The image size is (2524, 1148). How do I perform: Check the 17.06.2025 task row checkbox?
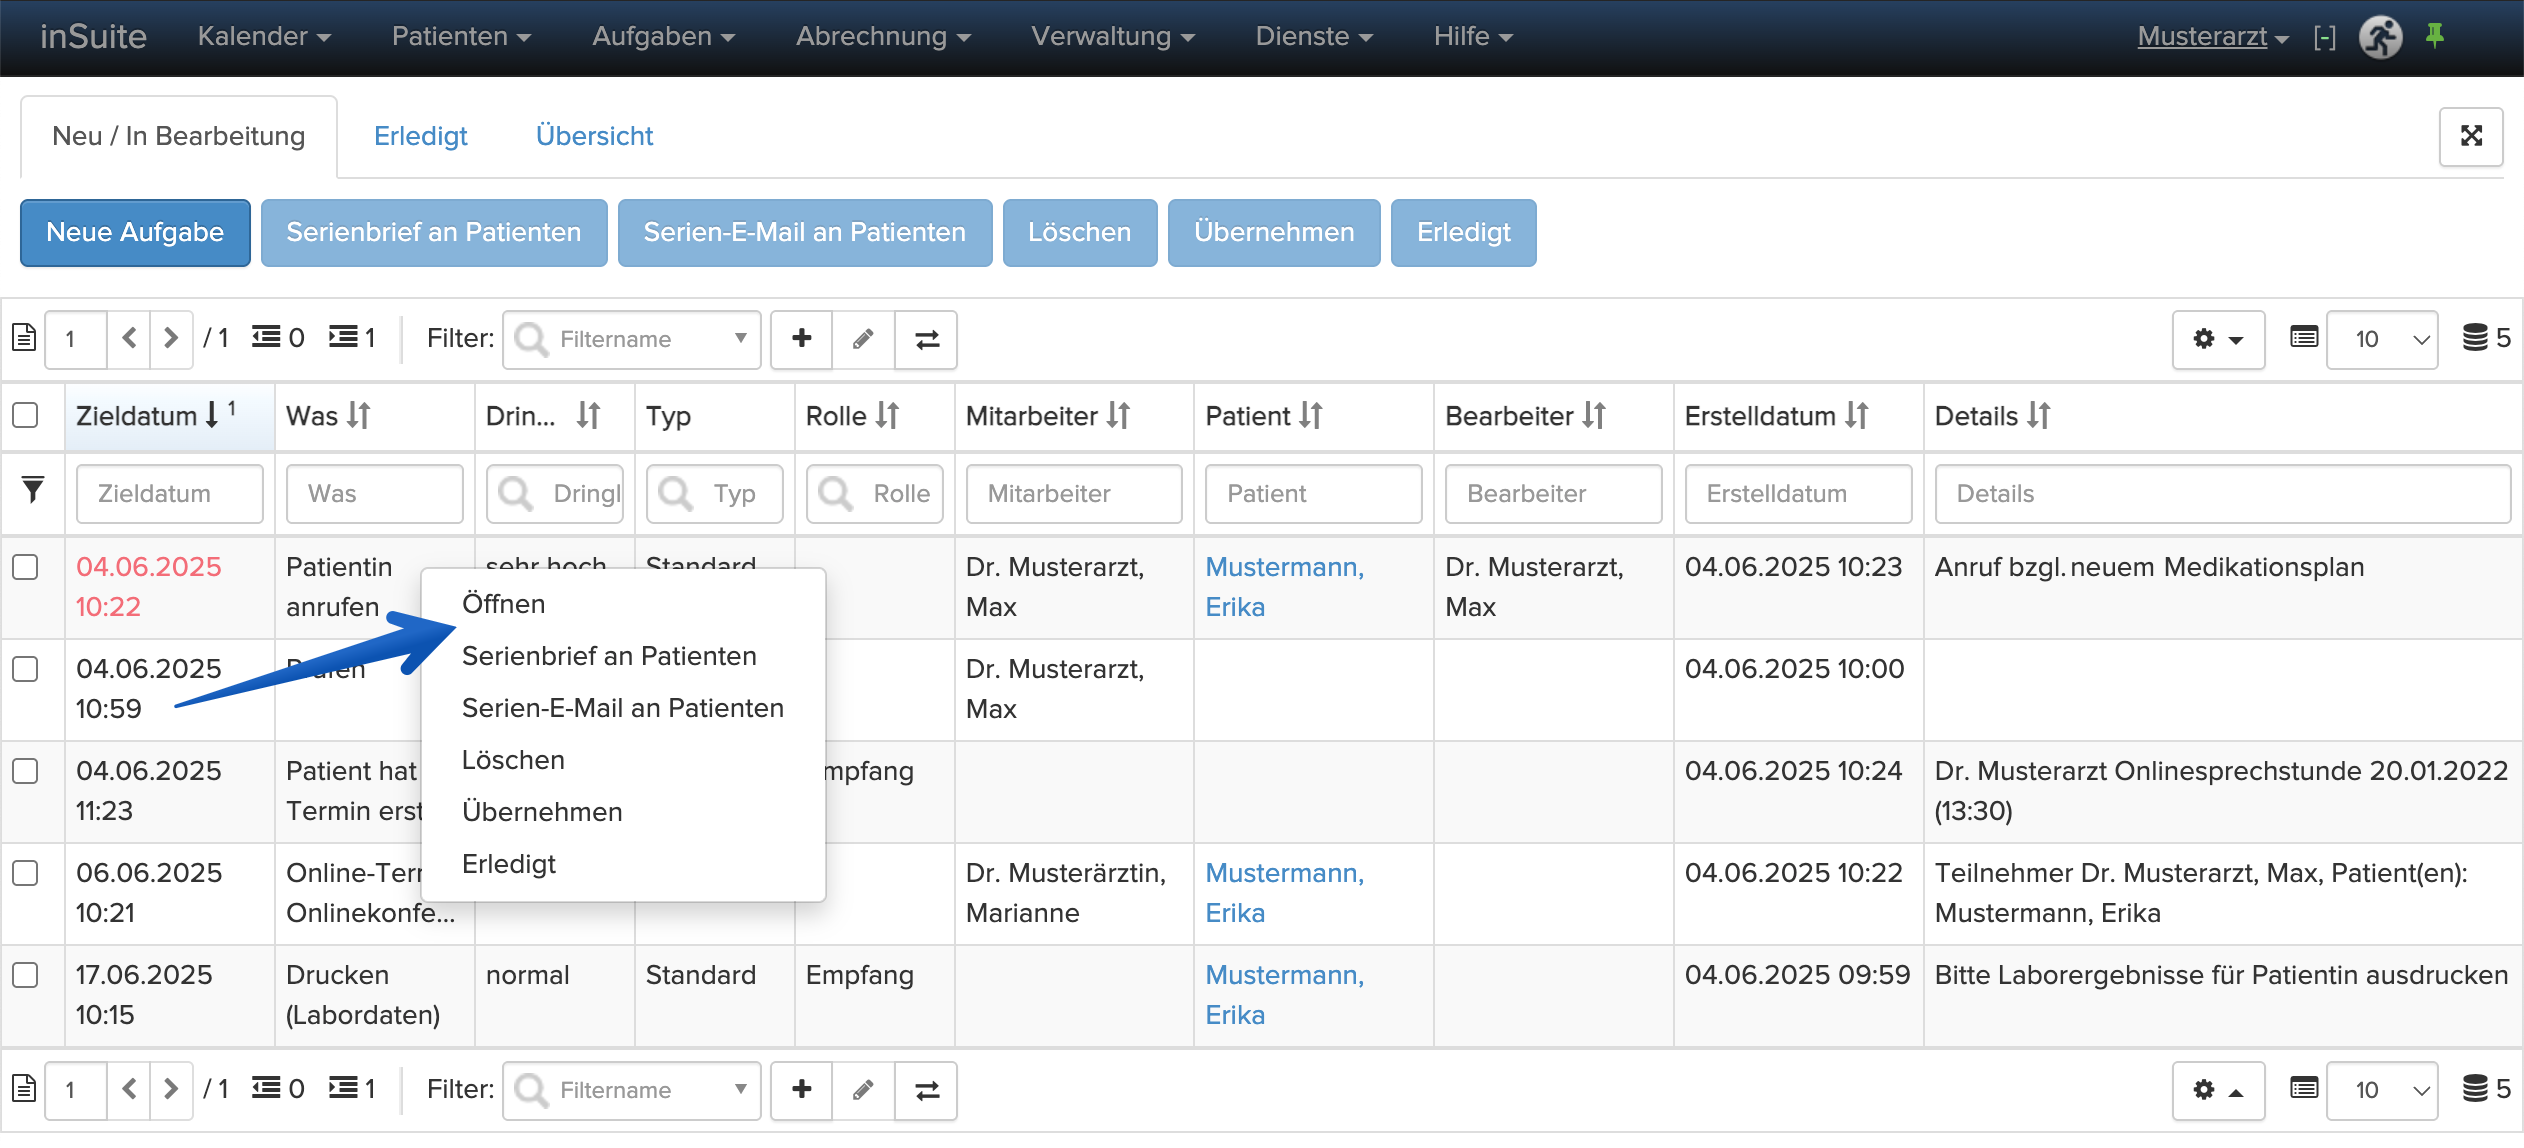point(25,975)
